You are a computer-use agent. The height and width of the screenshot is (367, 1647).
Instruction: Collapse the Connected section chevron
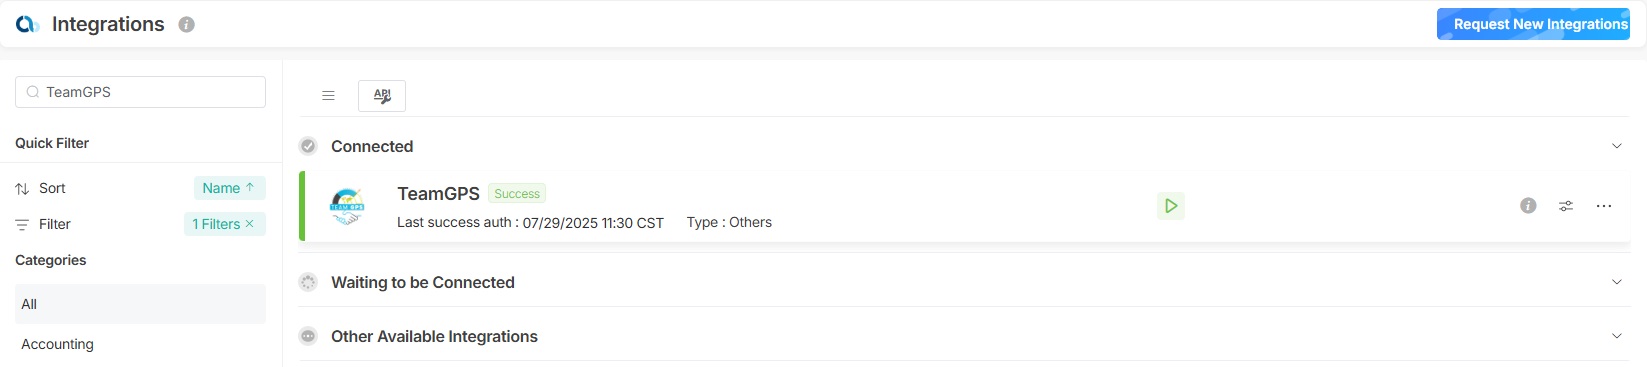[1617, 146]
